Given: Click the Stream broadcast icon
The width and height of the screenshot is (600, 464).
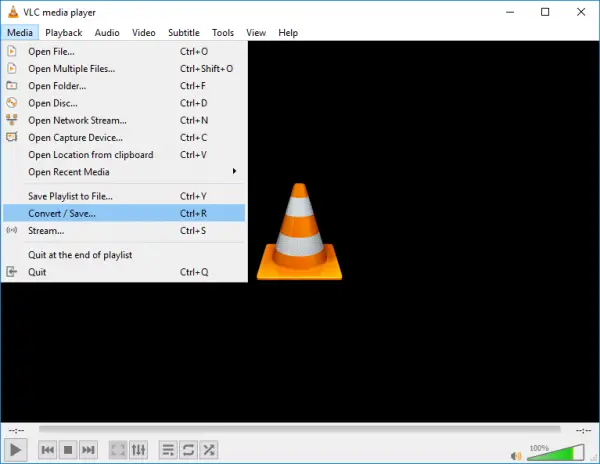Looking at the screenshot, I should point(12,230).
